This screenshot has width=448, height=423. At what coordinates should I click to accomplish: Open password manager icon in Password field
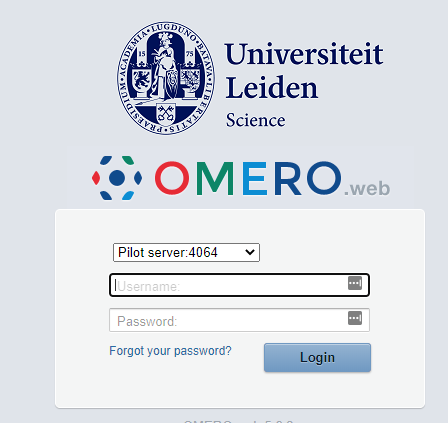[x=355, y=318]
